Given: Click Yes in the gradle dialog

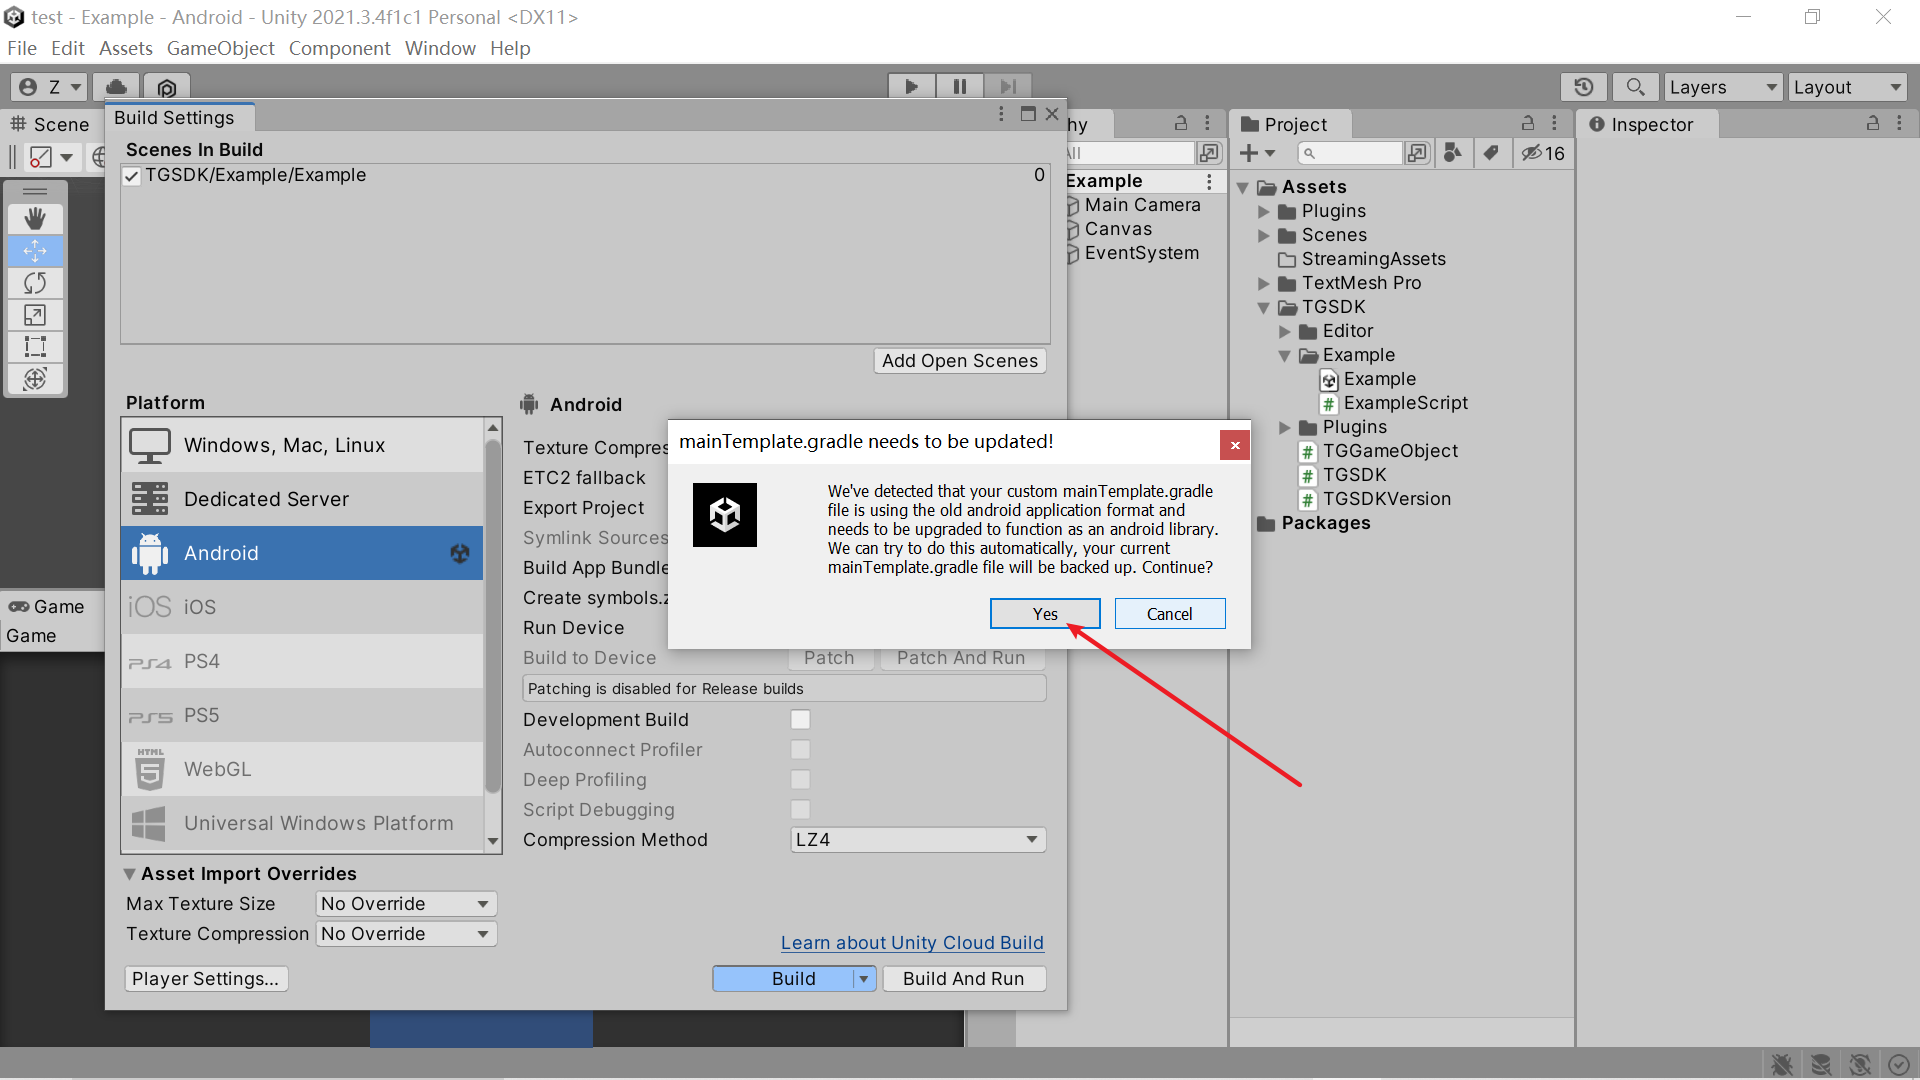Looking at the screenshot, I should 1045,614.
